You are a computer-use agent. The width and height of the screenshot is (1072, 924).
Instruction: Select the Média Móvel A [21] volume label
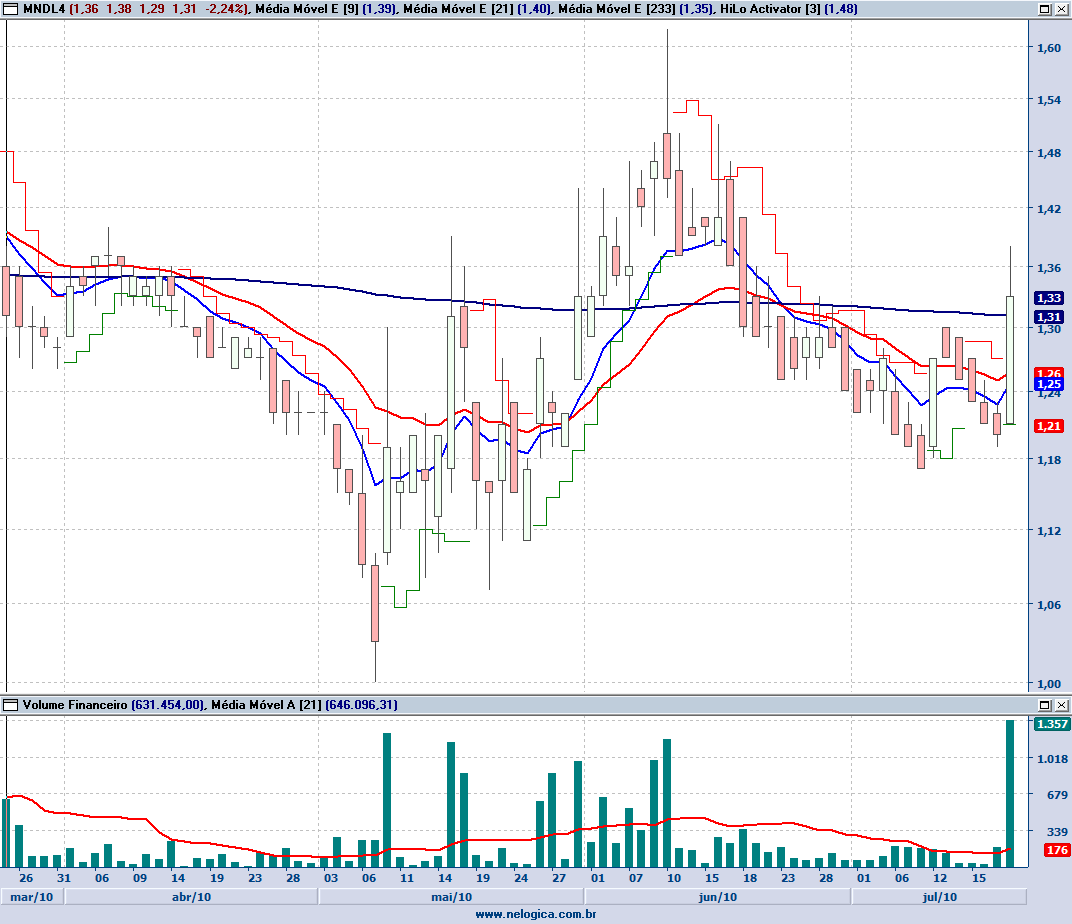click(266, 705)
